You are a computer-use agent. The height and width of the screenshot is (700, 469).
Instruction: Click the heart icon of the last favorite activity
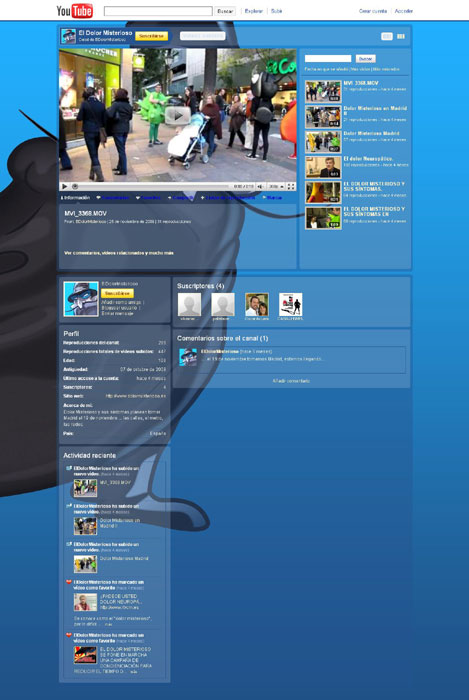[x=69, y=635]
